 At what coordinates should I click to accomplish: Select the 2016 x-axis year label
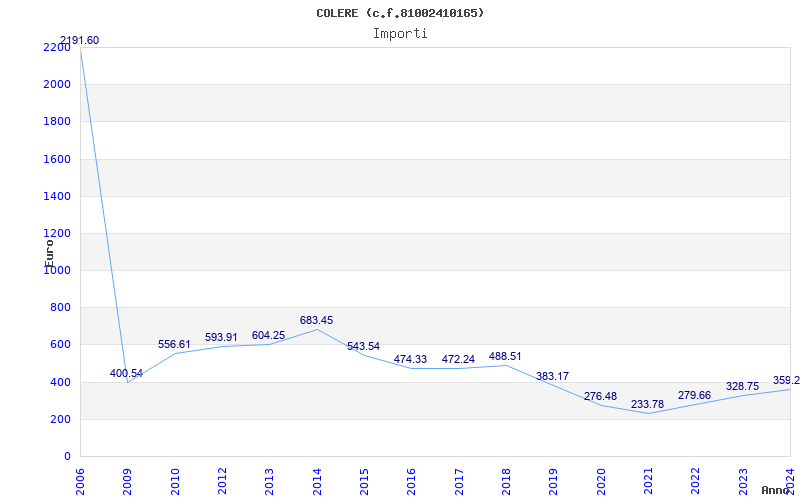click(412, 481)
